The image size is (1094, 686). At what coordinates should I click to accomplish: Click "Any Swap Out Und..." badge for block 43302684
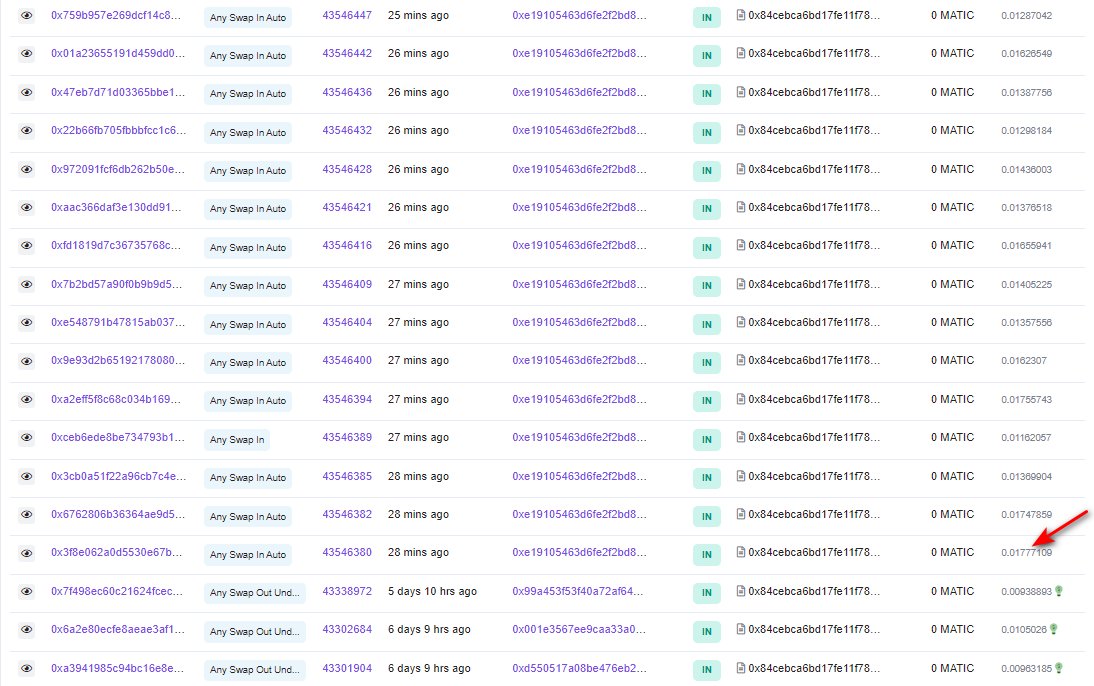[254, 630]
